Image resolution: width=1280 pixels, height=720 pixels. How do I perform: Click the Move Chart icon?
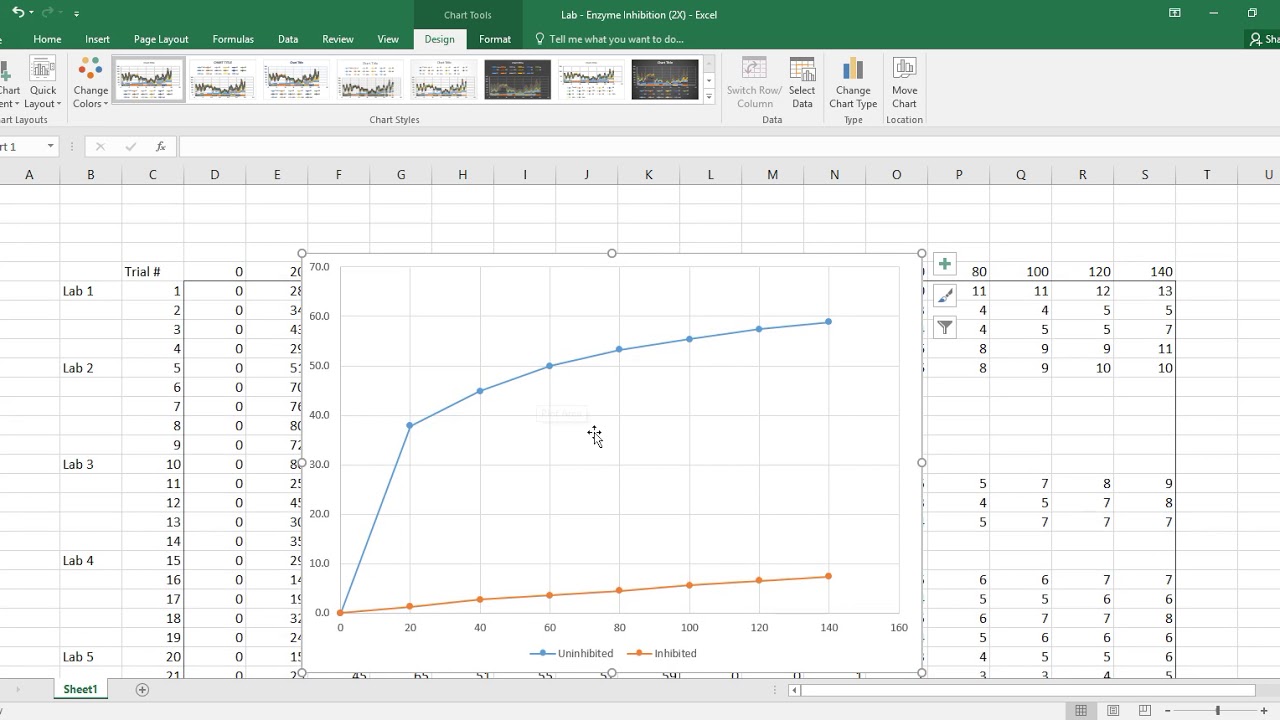[904, 83]
